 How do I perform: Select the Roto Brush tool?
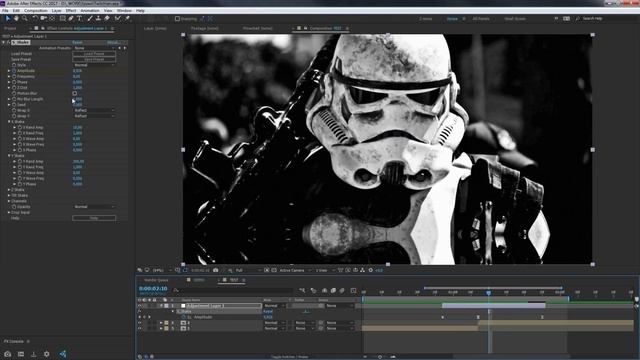[x=118, y=18]
